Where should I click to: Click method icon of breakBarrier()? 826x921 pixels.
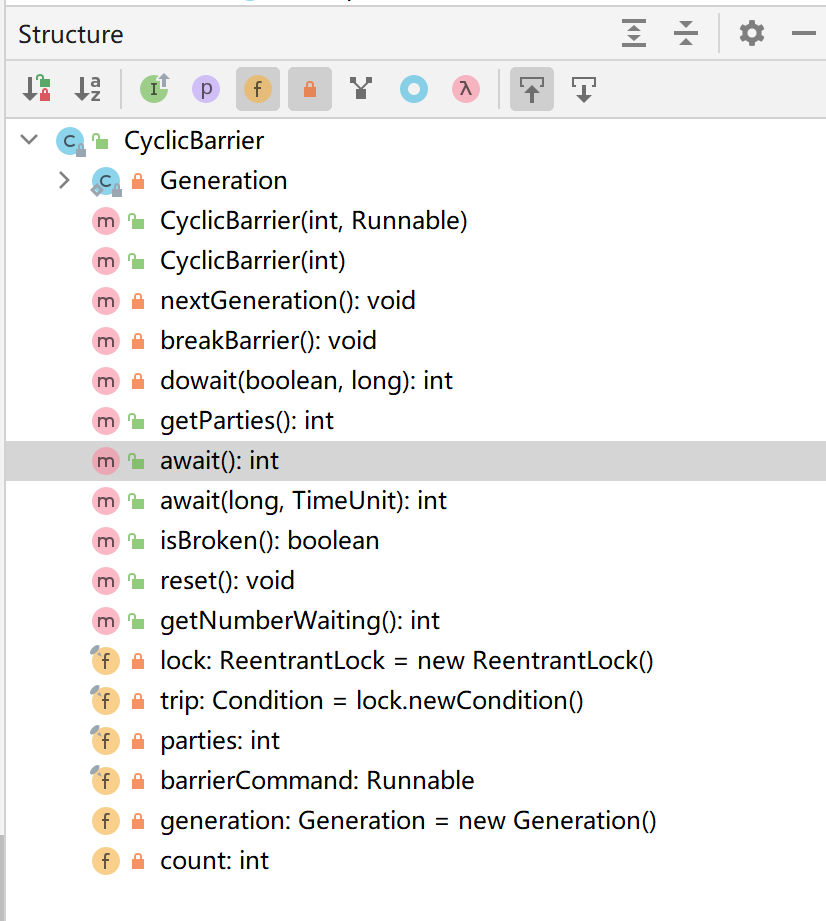pyautogui.click(x=106, y=341)
